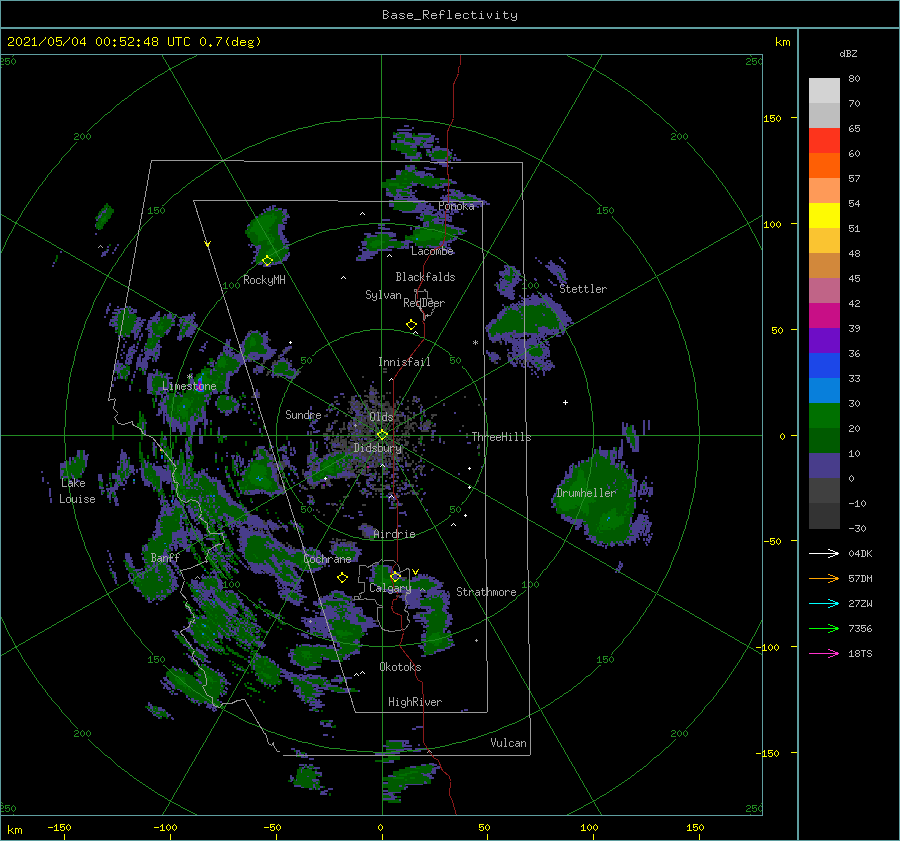Screen dimensions: 900x841
Task: Click the Sylvan label
Action: pyautogui.click(x=383, y=295)
